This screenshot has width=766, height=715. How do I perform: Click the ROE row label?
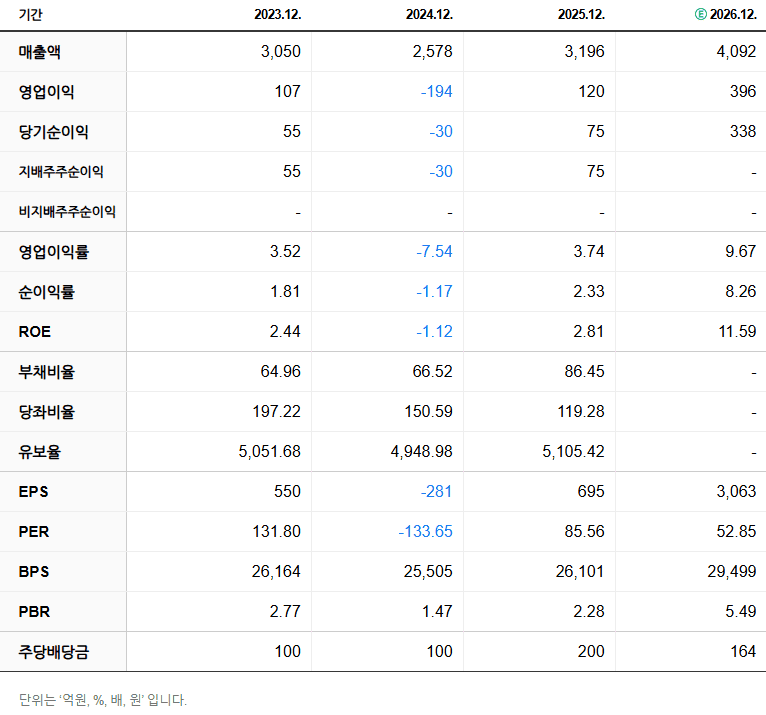pyautogui.click(x=35, y=332)
